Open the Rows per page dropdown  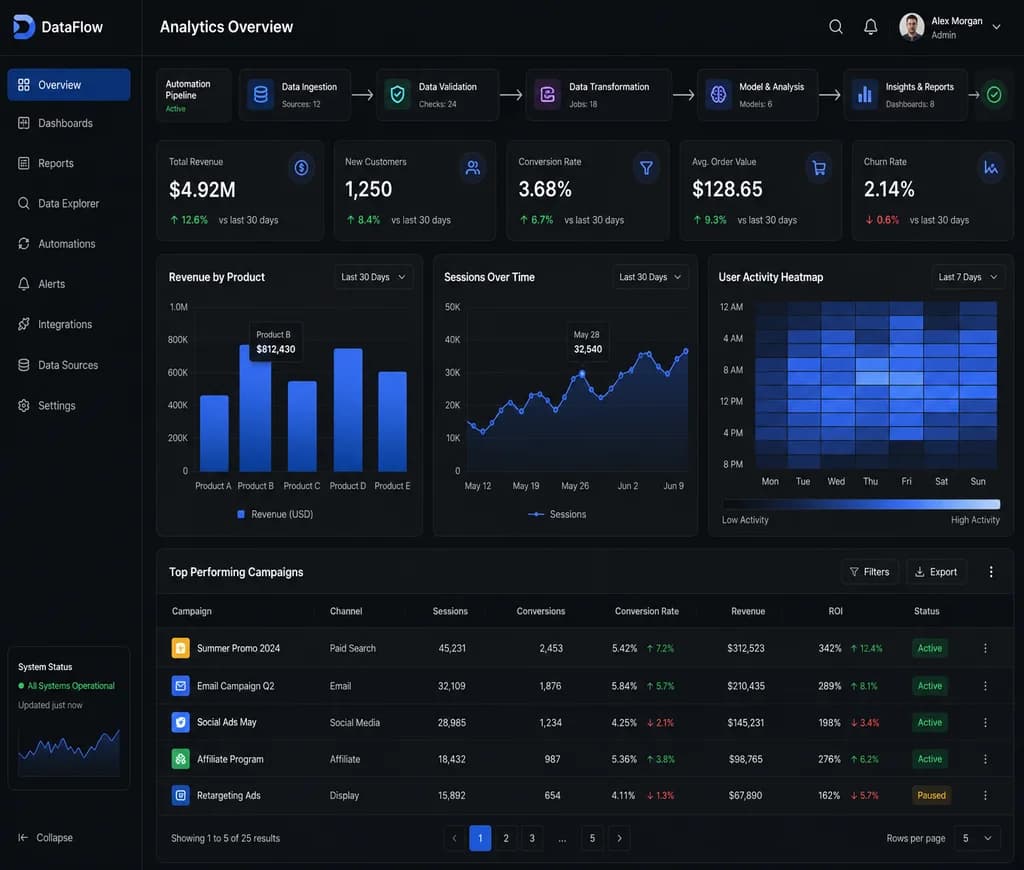[x=976, y=838]
